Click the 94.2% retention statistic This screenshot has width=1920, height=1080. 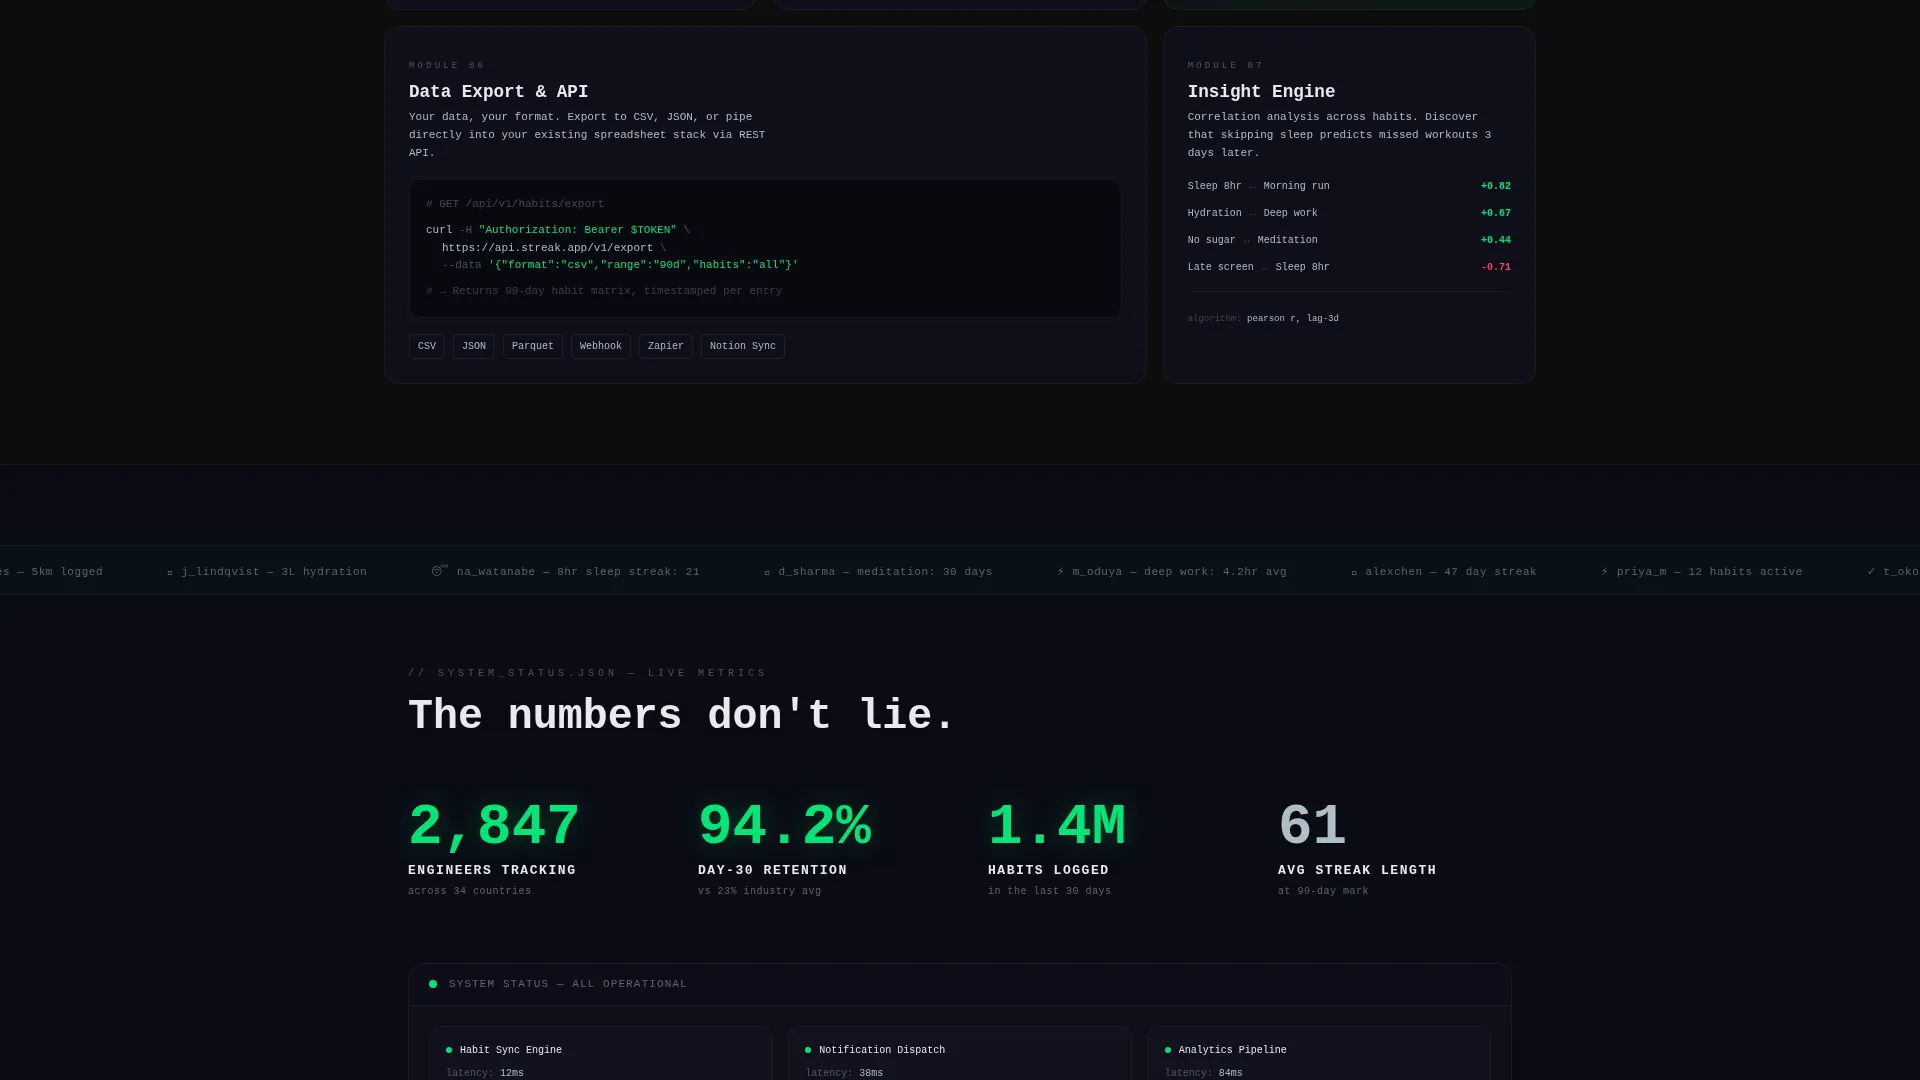(x=784, y=827)
